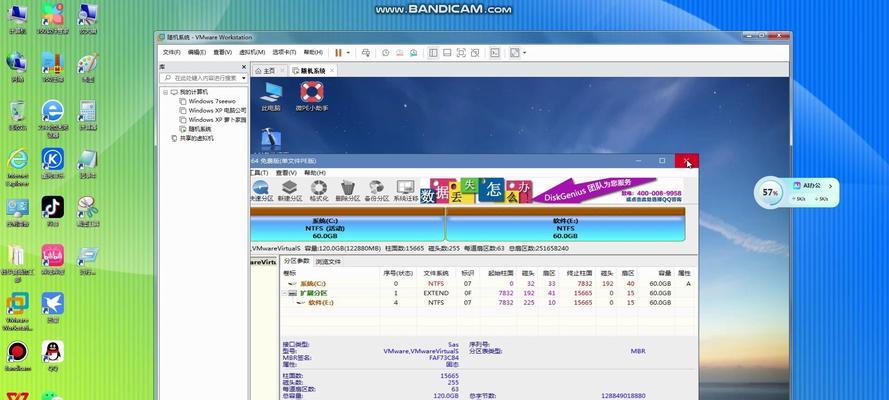Open TikTok icon on host desktop
Screen dimensions: 889x400
[53, 211]
